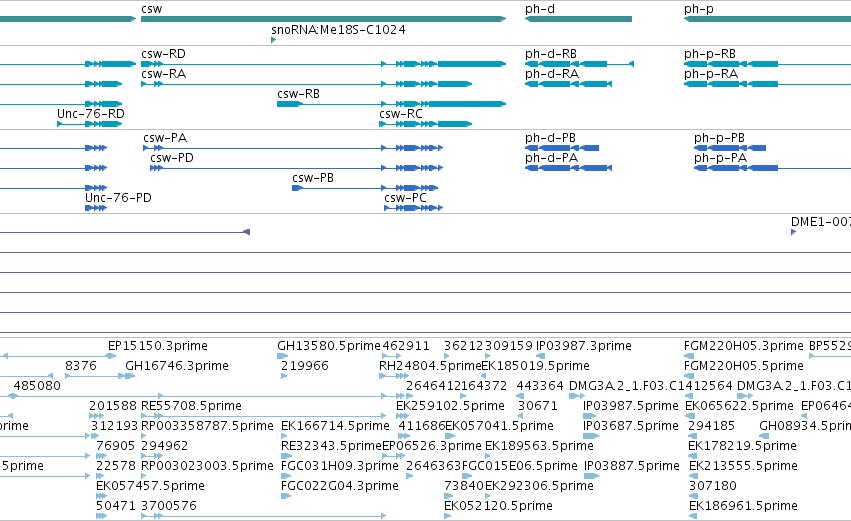The width and height of the screenshot is (851, 521).
Task: Select the 307180 feature label
Action: point(713,487)
